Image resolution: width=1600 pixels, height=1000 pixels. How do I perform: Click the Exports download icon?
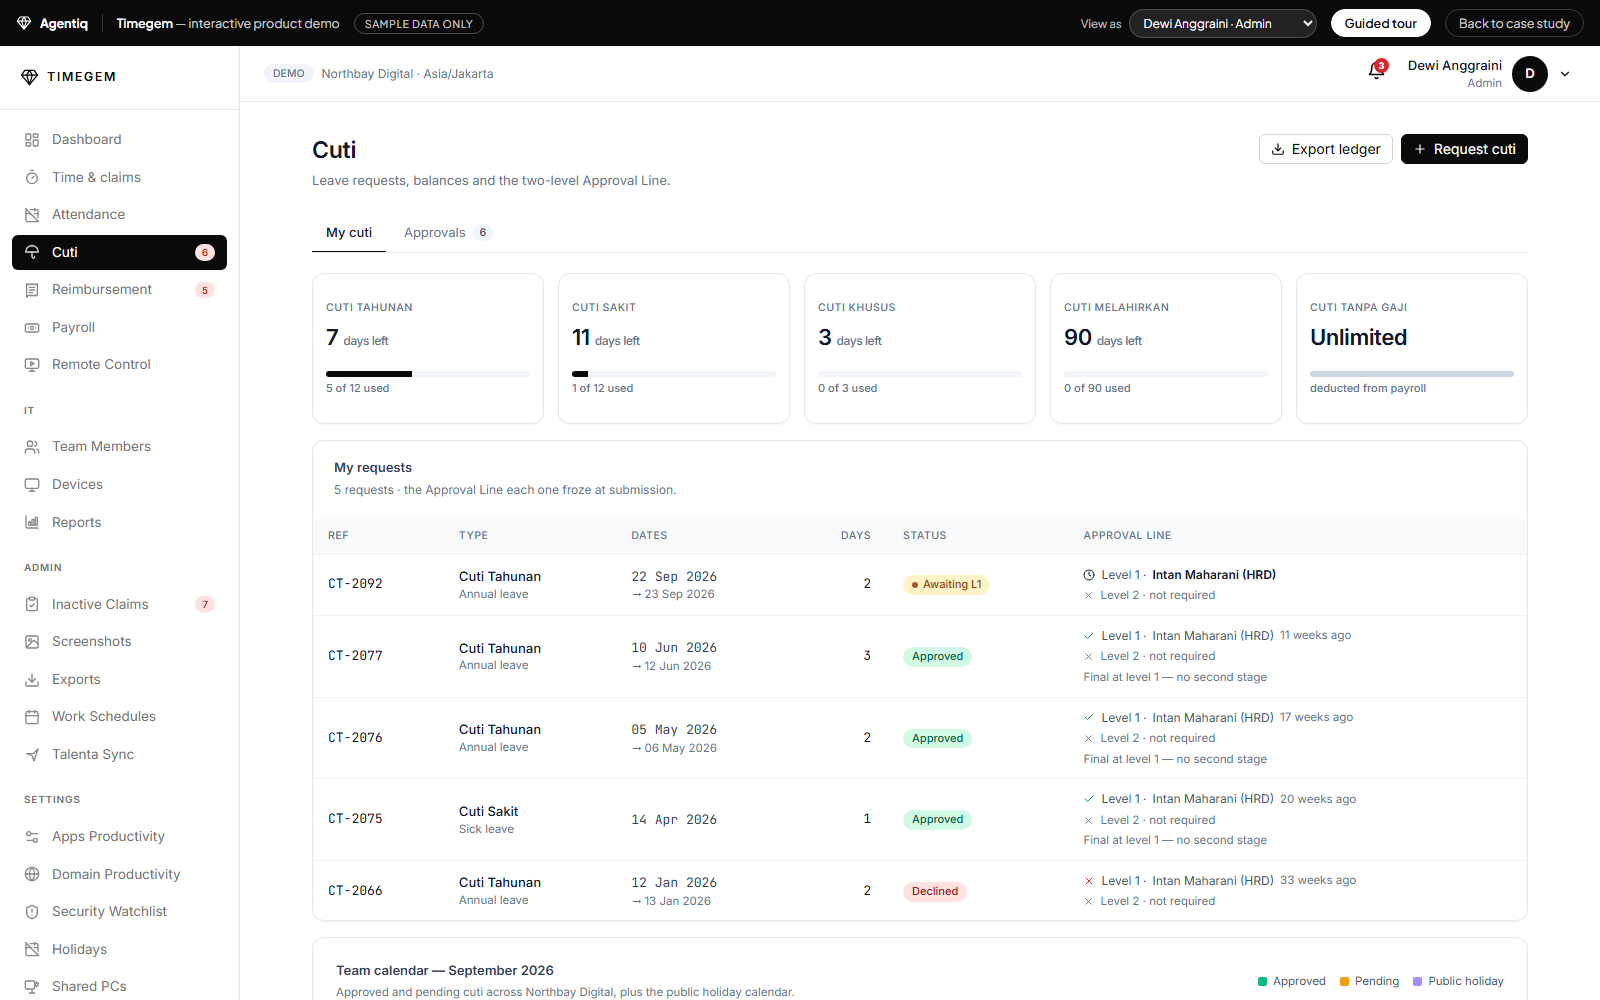[x=32, y=680]
